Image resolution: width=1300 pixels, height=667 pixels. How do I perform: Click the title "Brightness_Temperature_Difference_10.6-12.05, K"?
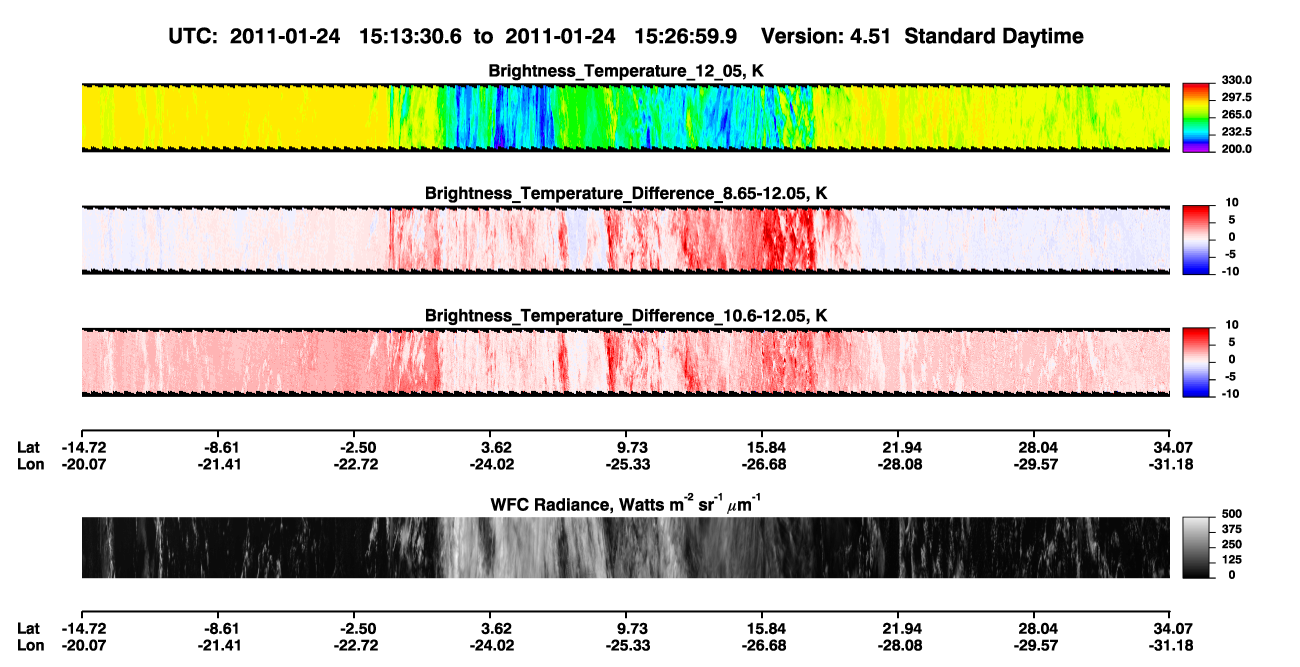pyautogui.click(x=626, y=315)
